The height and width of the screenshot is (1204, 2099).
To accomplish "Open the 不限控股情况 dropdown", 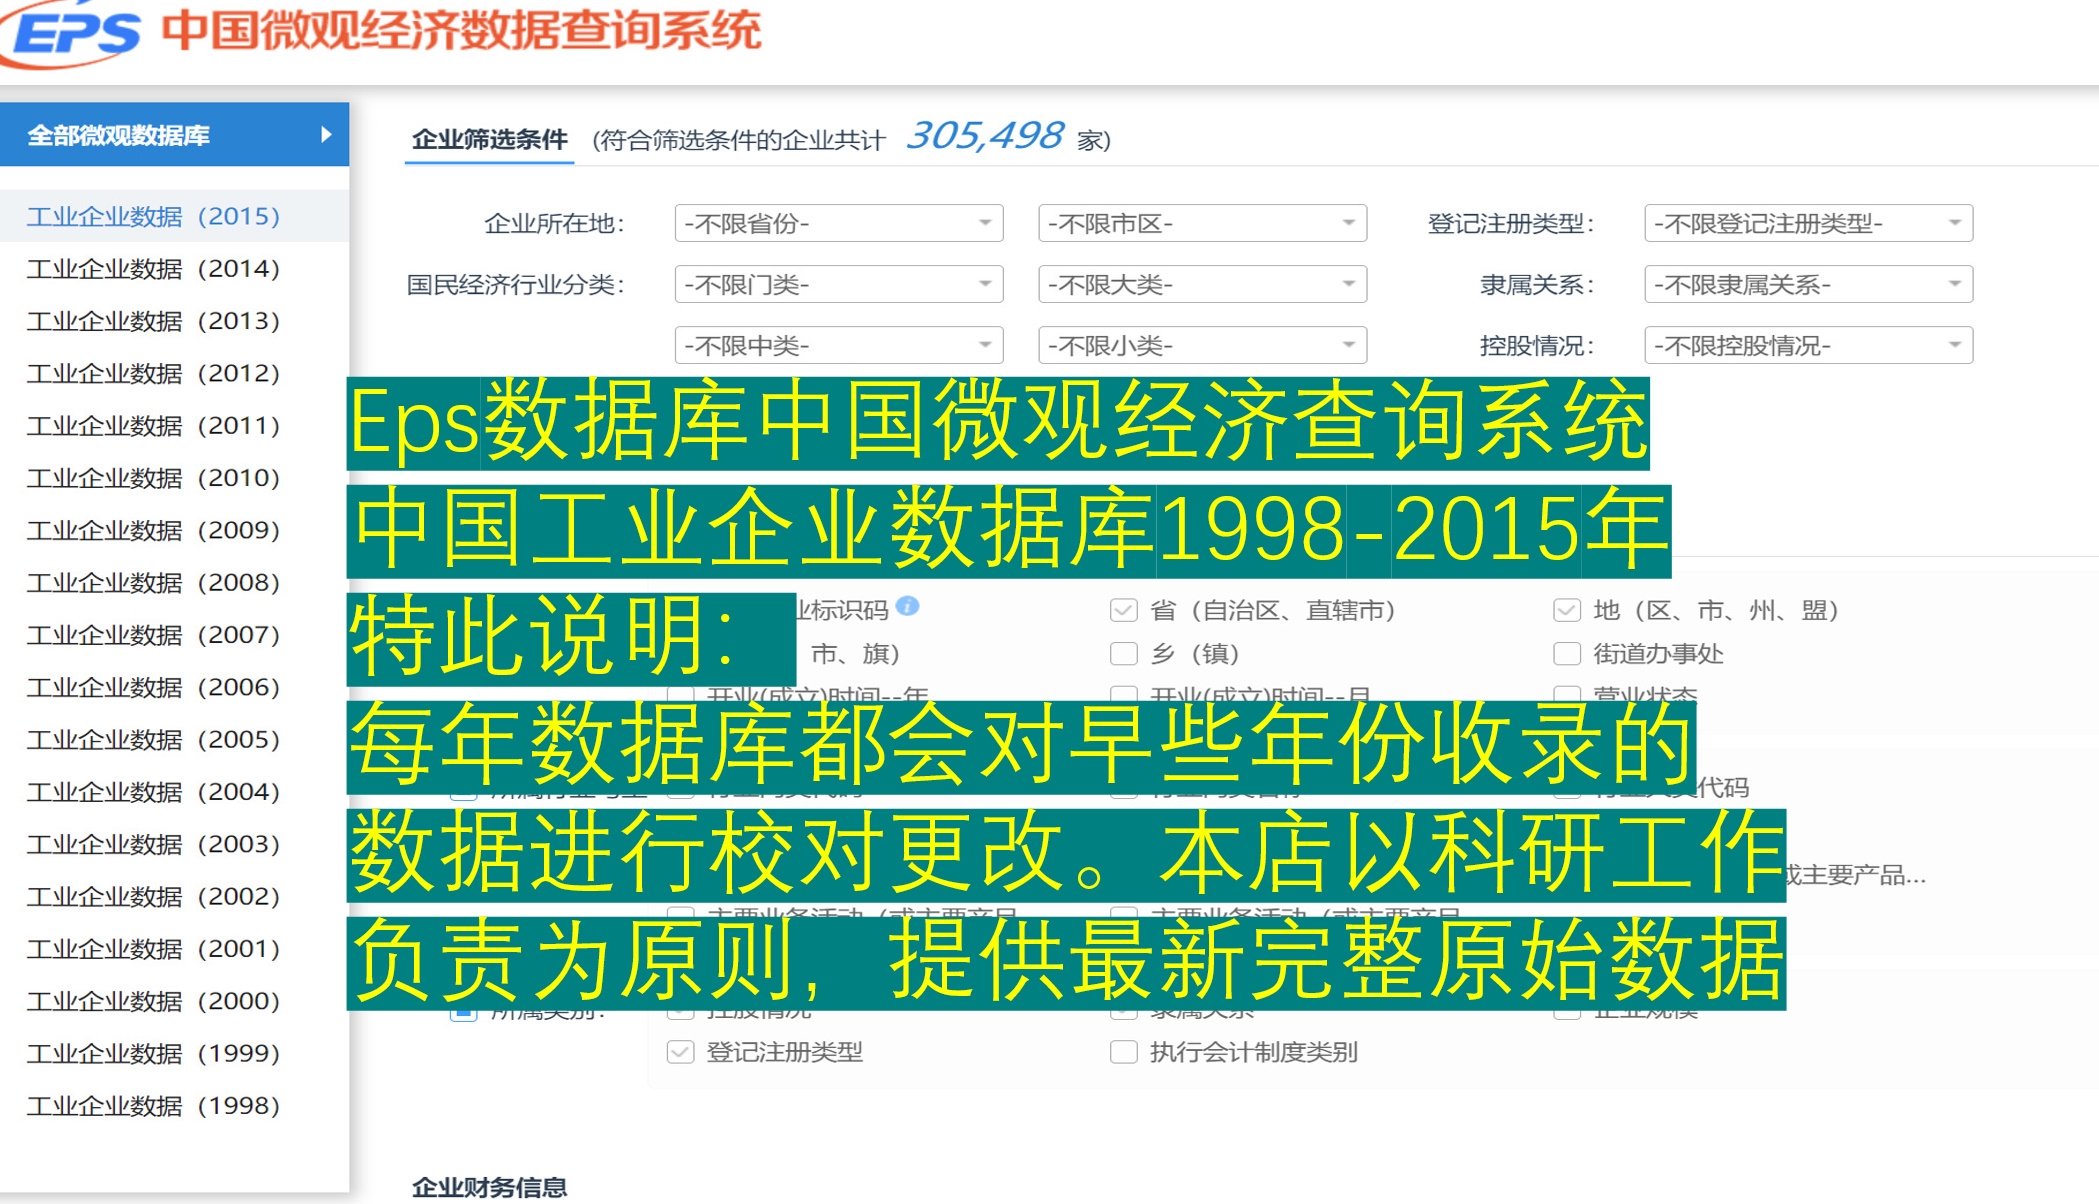I will (x=1808, y=346).
